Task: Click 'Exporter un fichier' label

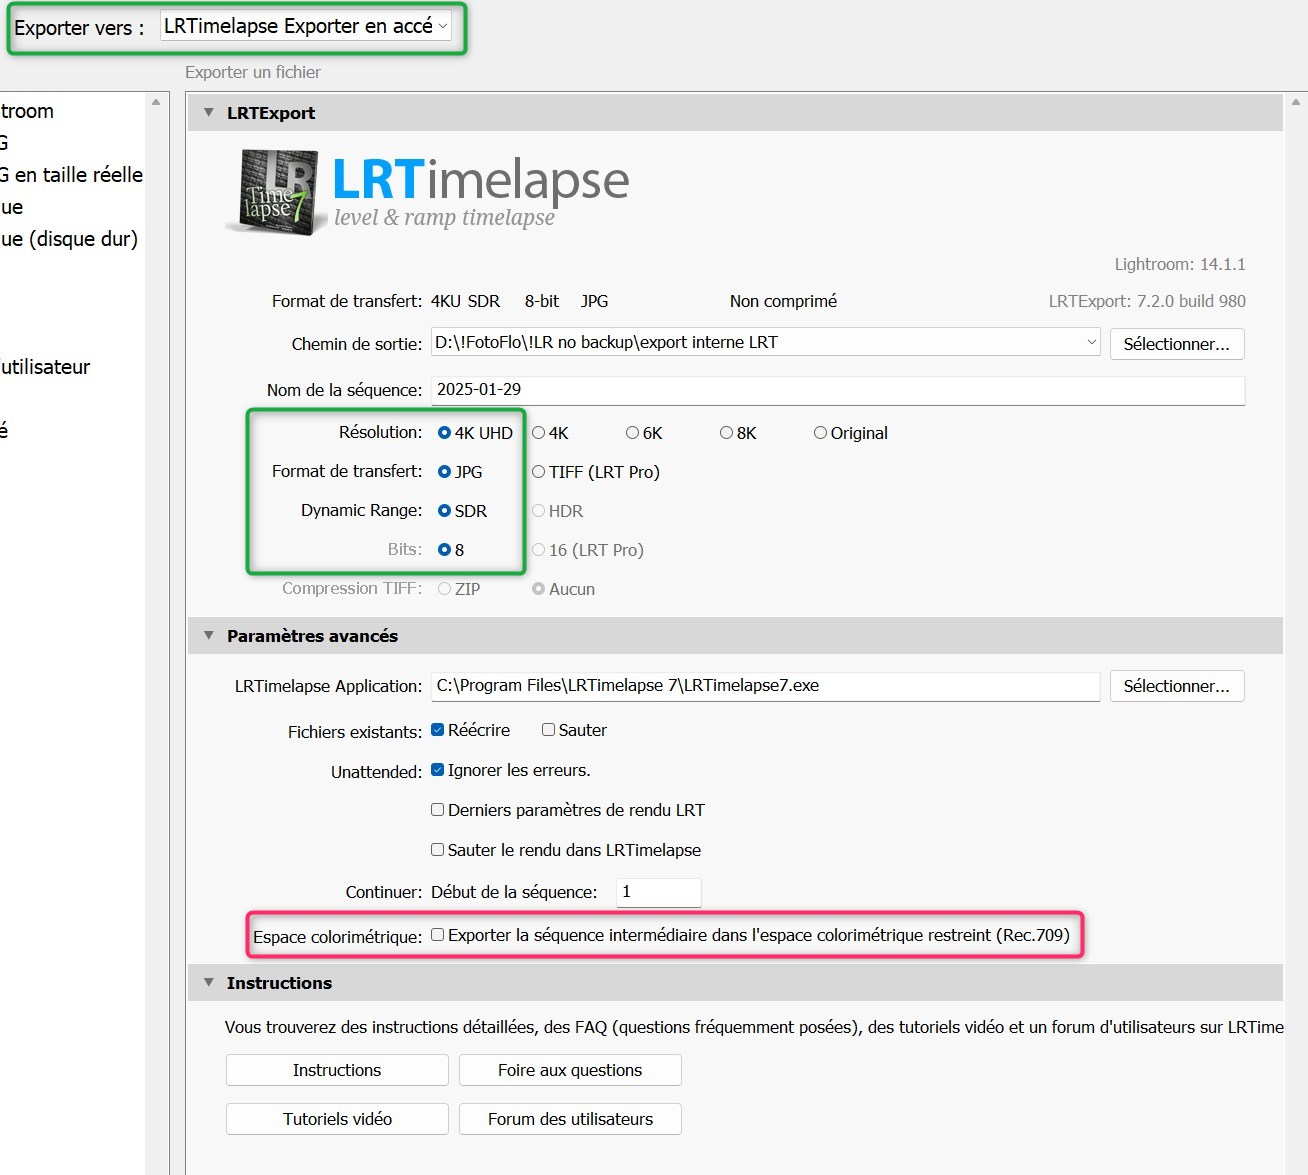Action: [253, 72]
